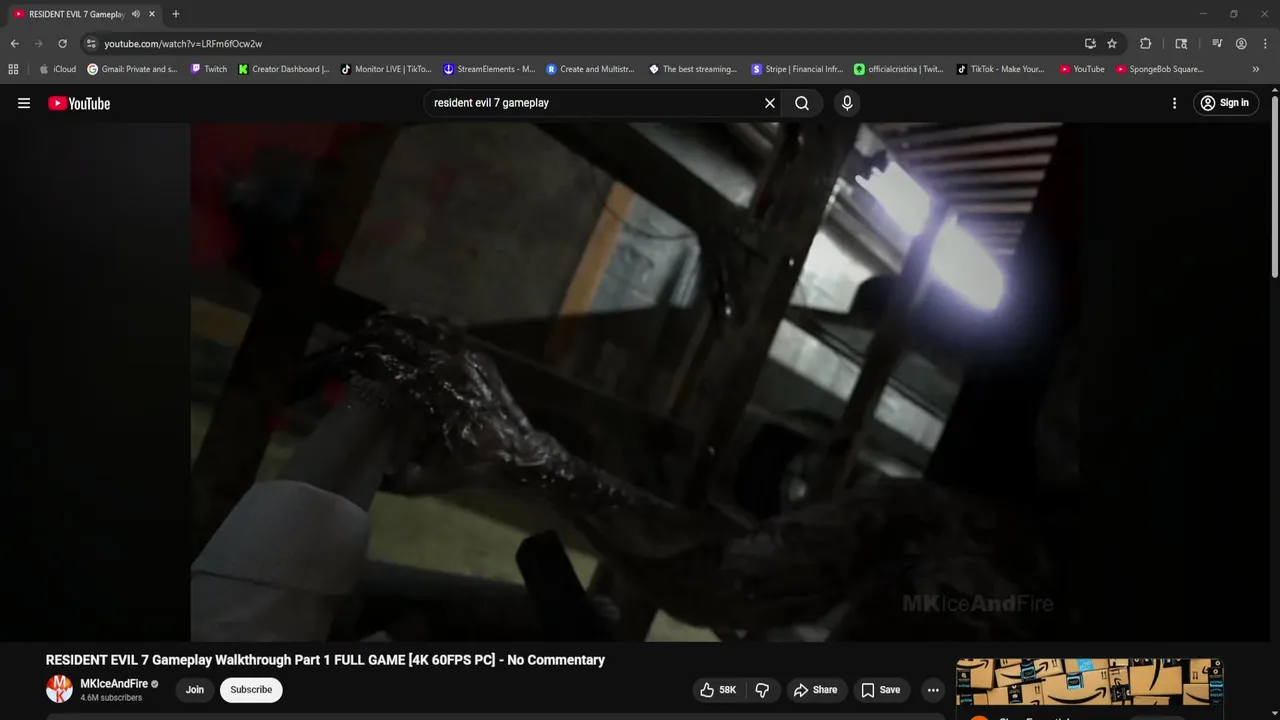Image resolution: width=1280 pixels, height=720 pixels.
Task: Open the apps grid in bookmarks bar
Action: click(13, 69)
